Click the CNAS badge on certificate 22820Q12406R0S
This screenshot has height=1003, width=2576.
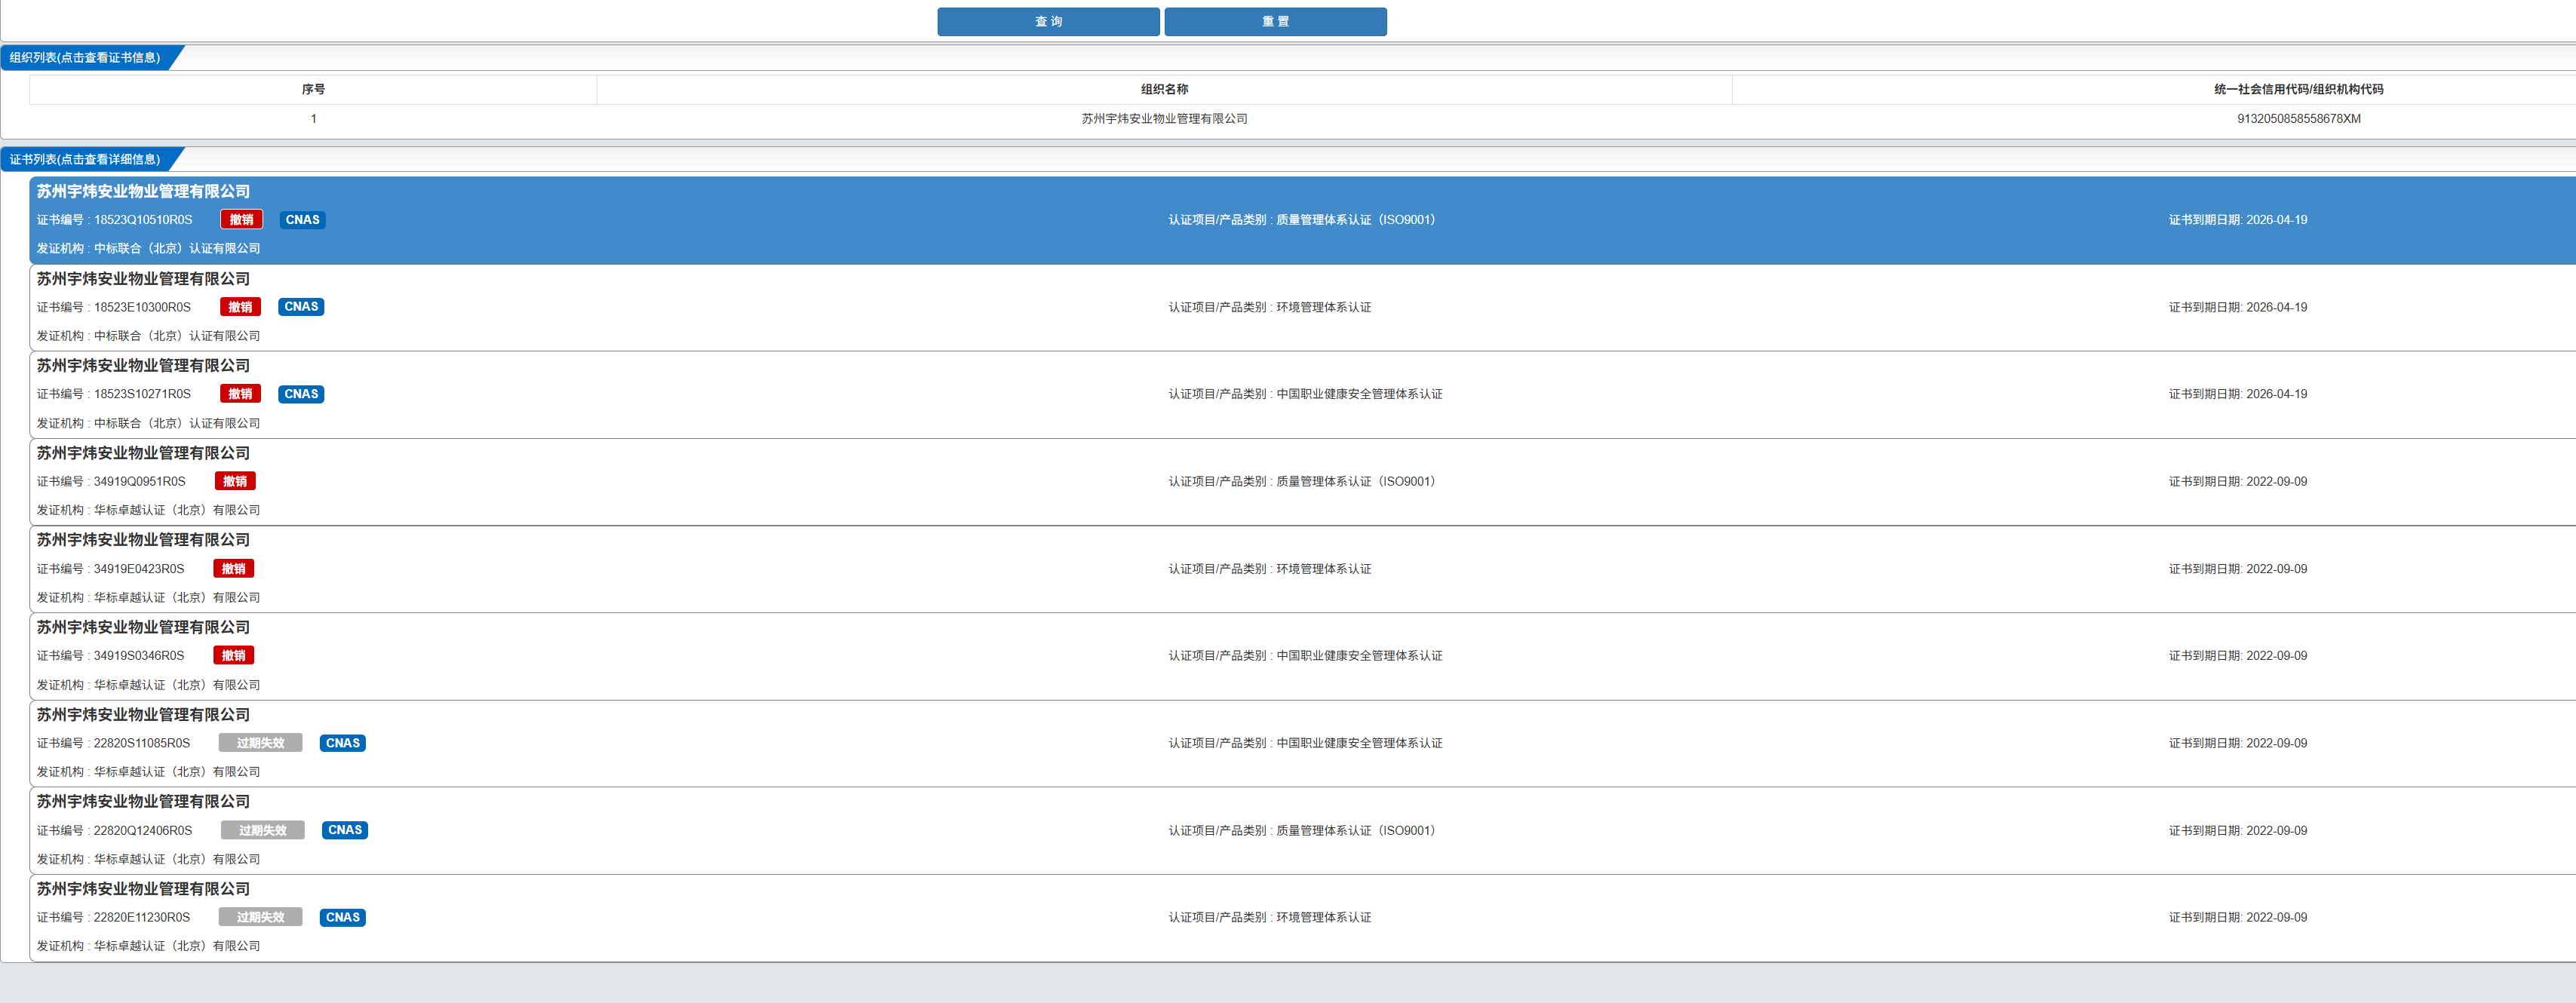pyautogui.click(x=344, y=830)
